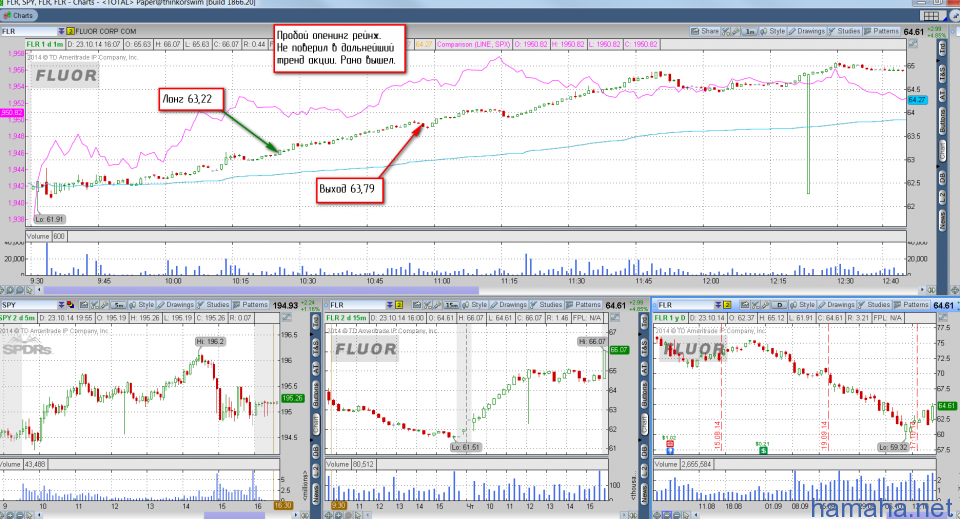Open the Charts tab
Viewport: 960px width, 519px height.
pyautogui.click(x=18, y=15)
